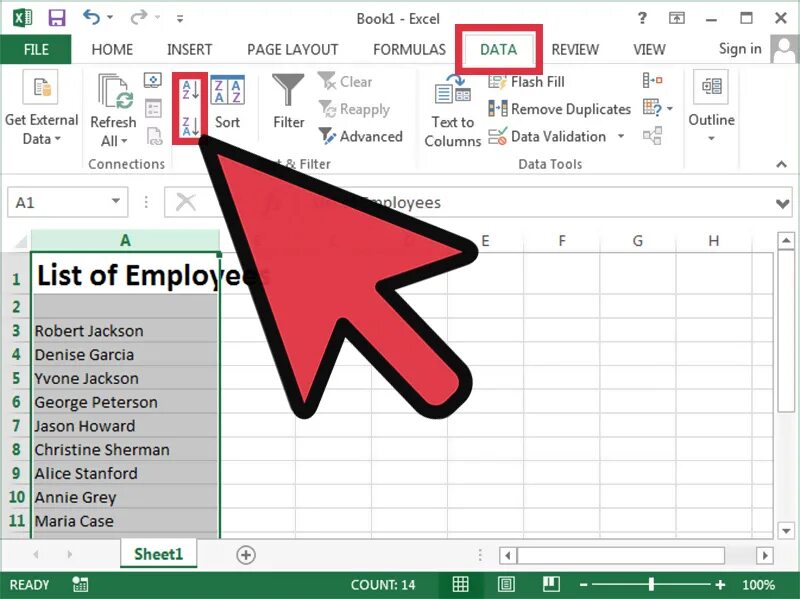The image size is (800, 599).
Task: Click the horizontal scrollbar right arrow
Action: point(764,555)
